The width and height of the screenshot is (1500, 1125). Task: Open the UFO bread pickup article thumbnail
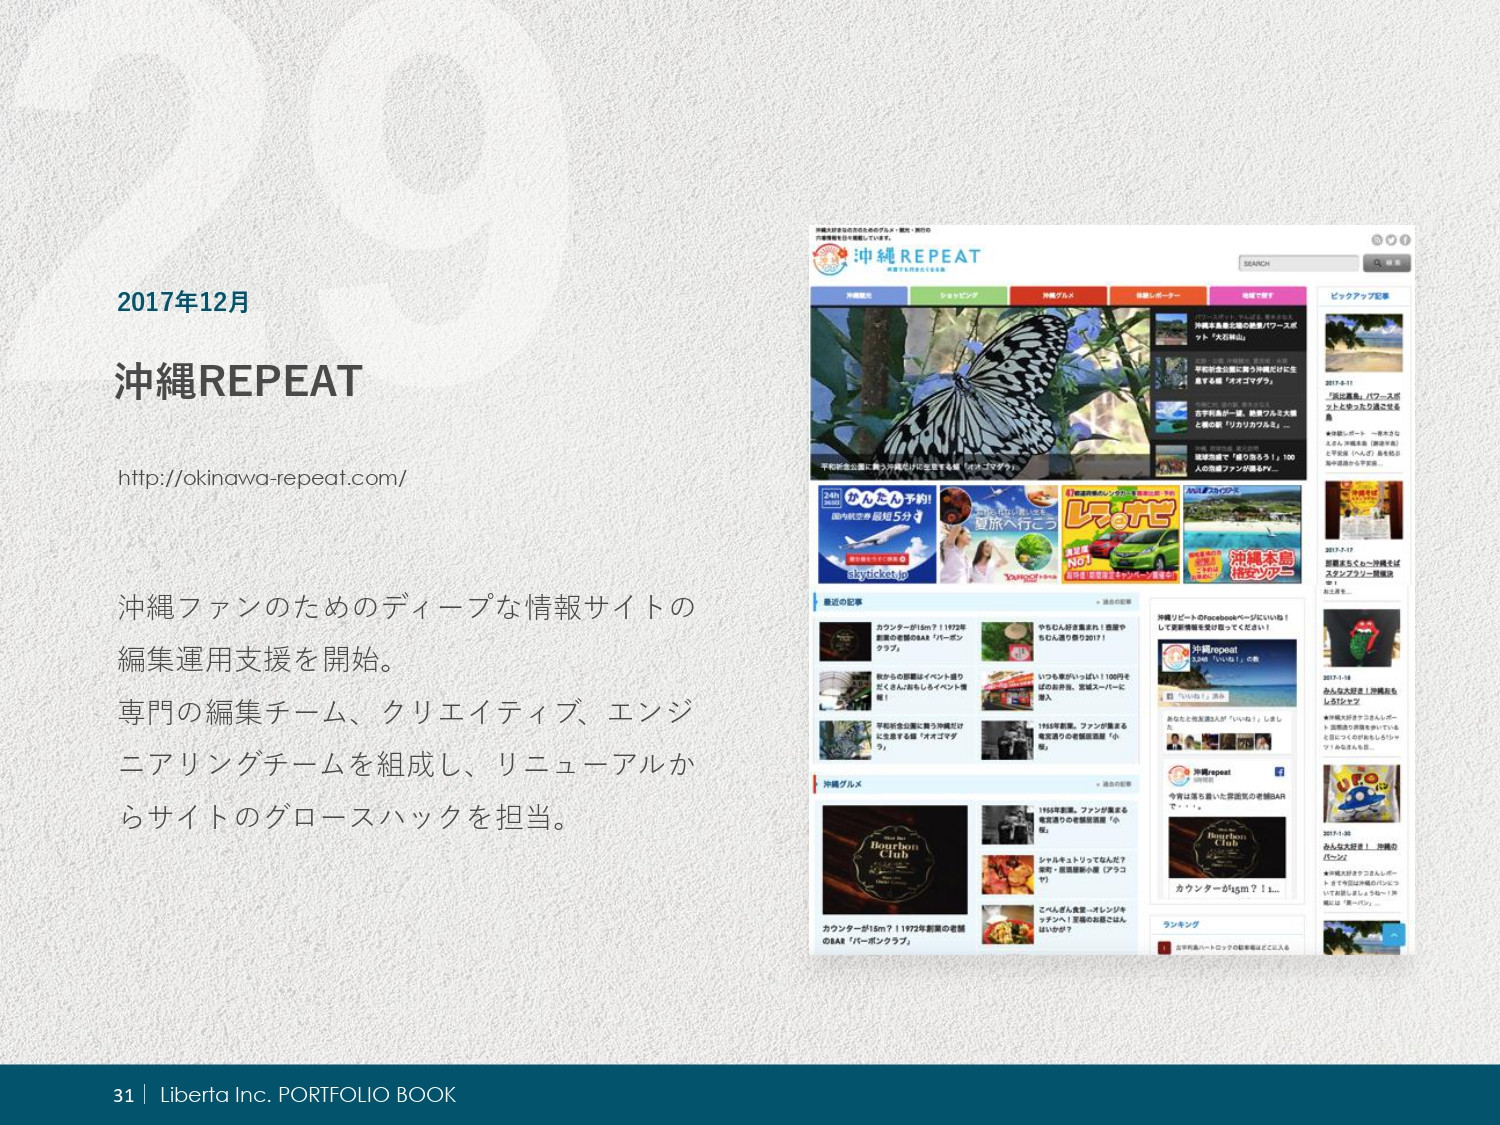1361,793
